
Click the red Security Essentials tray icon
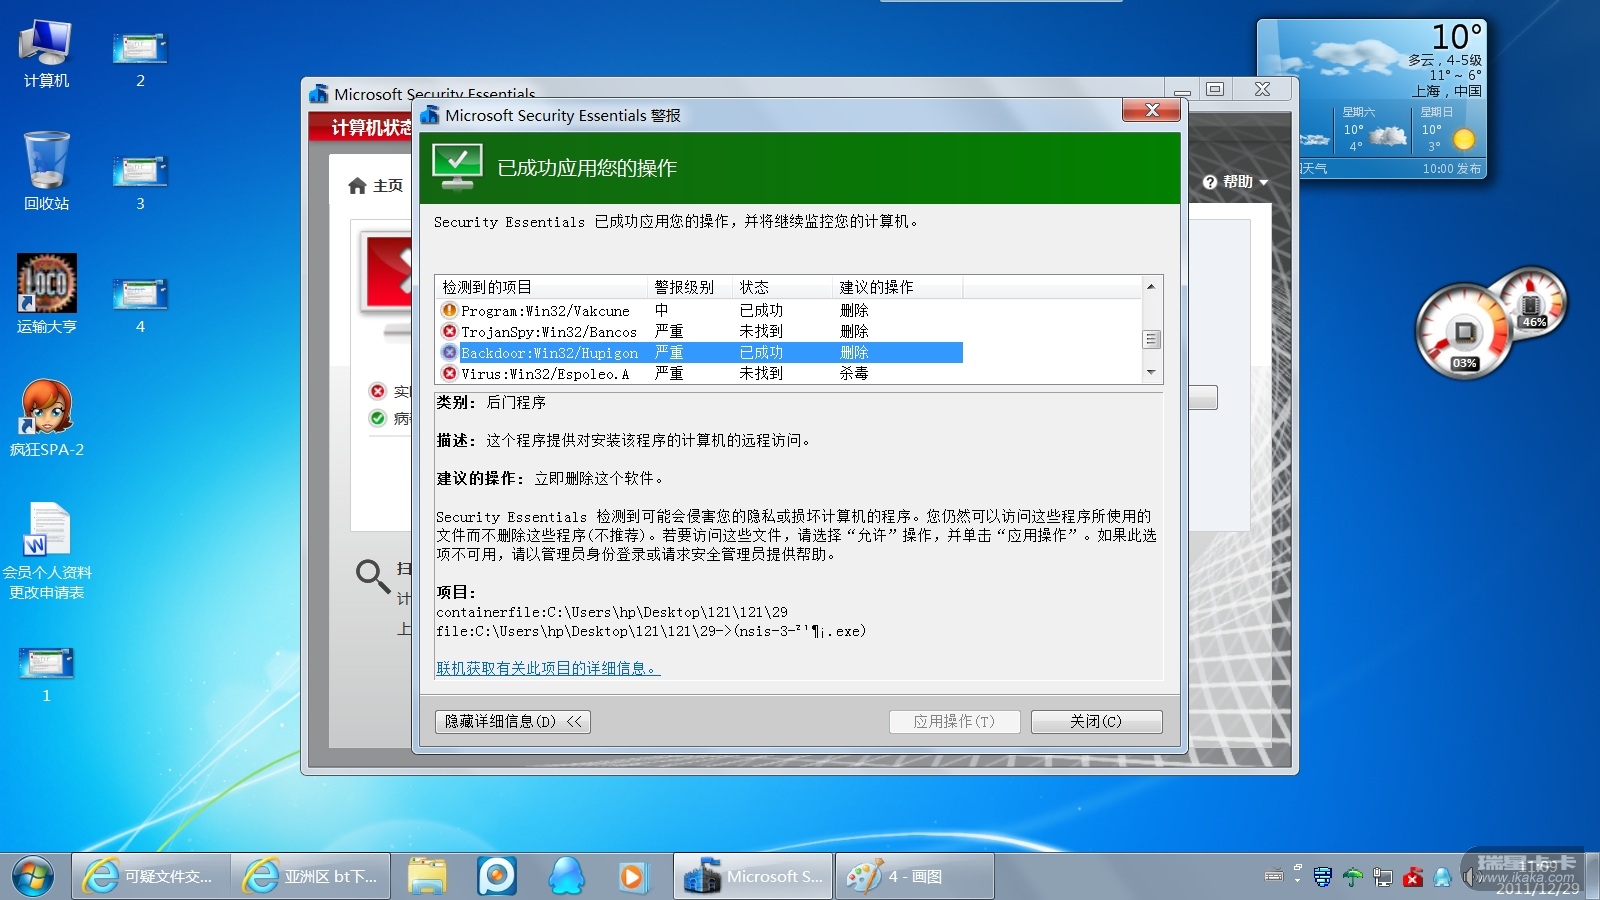(x=1413, y=877)
